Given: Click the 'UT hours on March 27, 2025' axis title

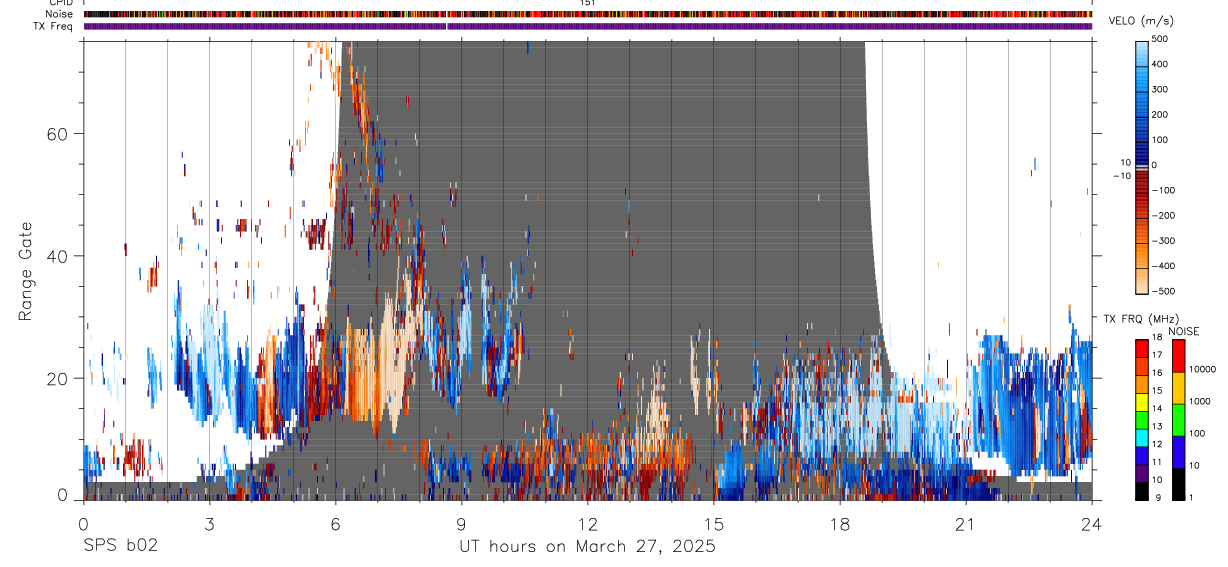Looking at the screenshot, I should coord(587,547).
